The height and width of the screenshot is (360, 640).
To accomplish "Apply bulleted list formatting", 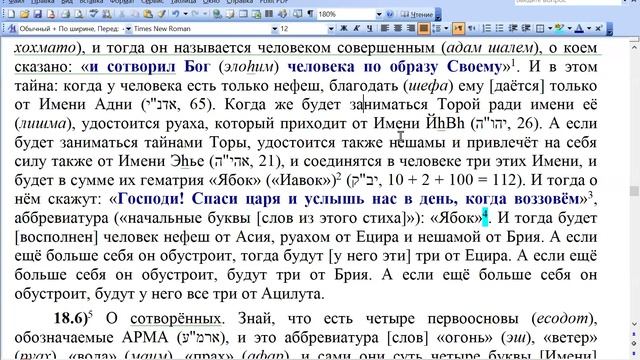I will click(x=500, y=28).
